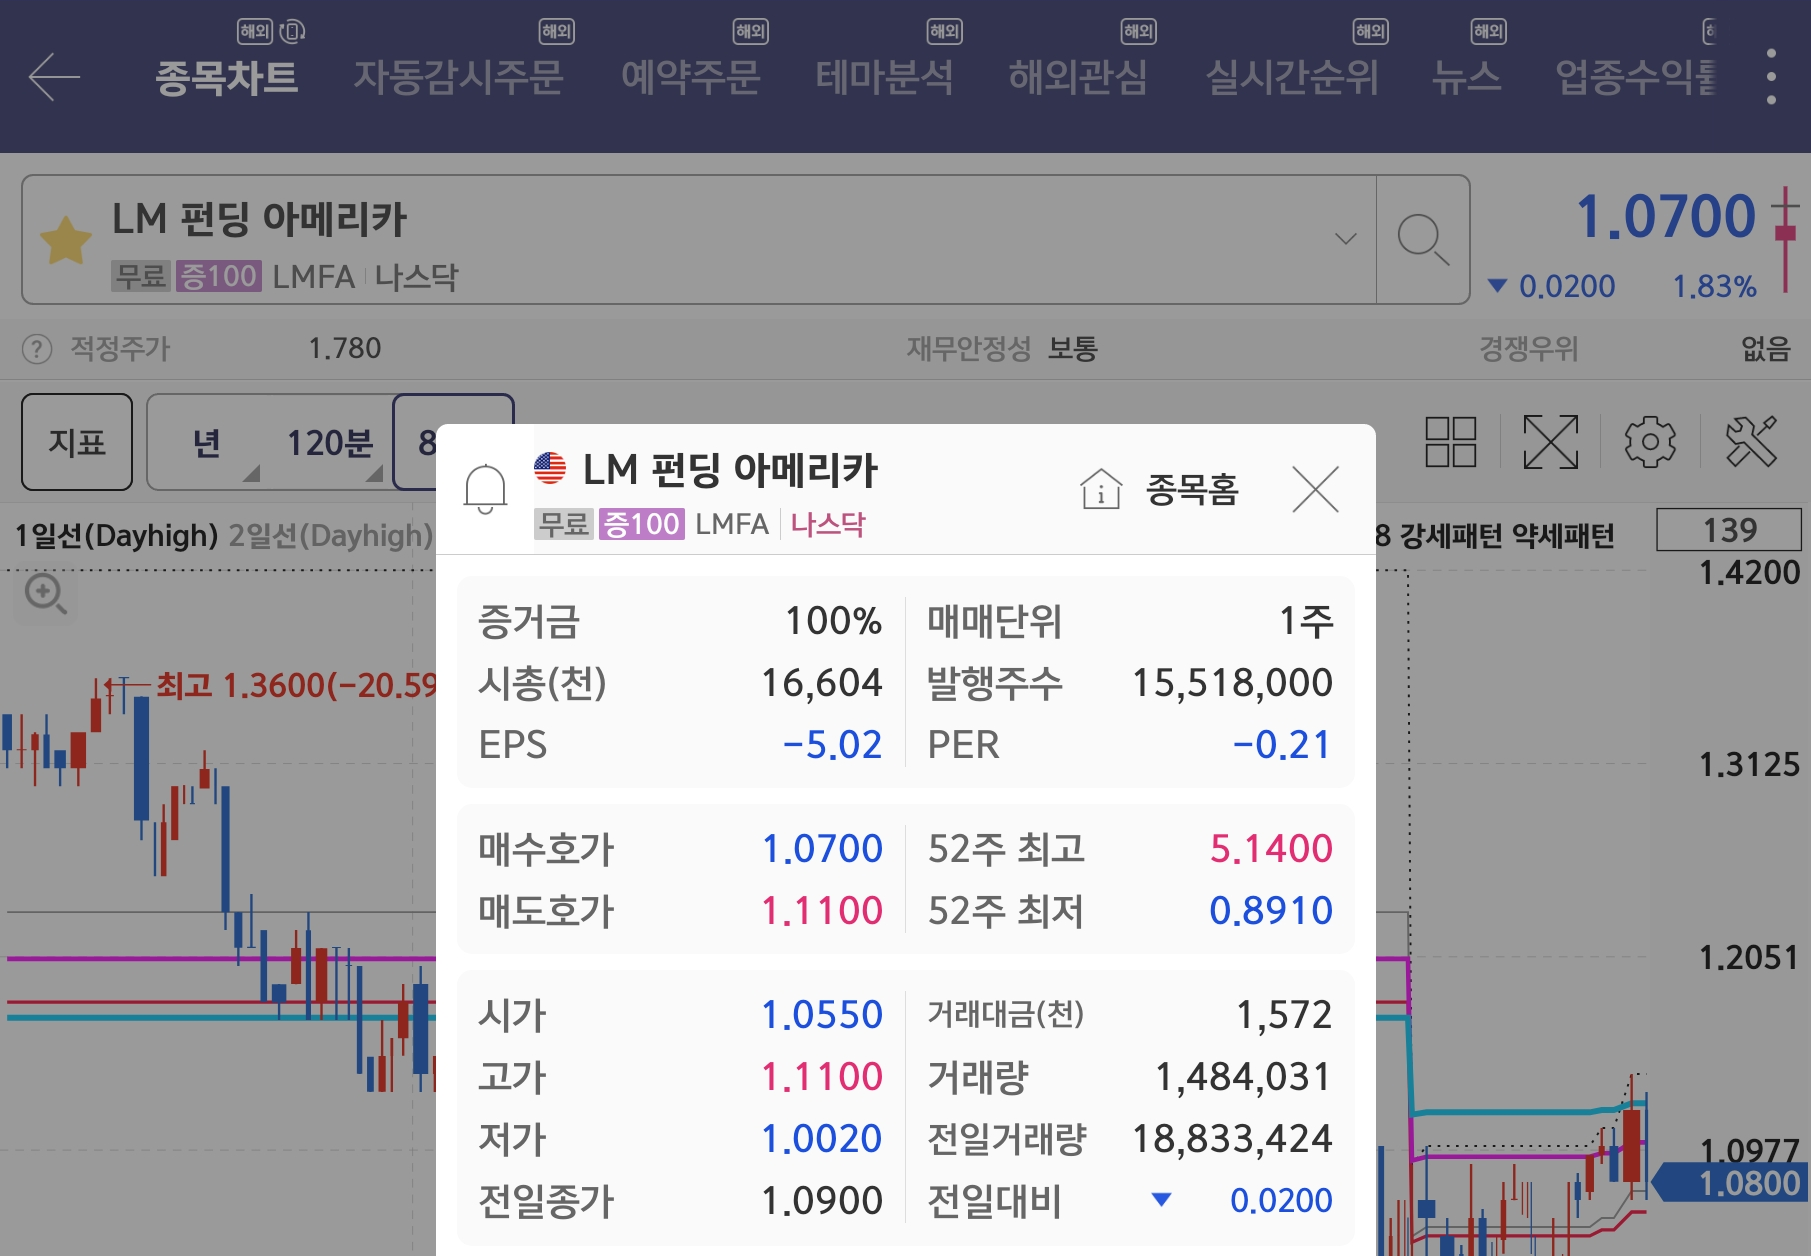The height and width of the screenshot is (1256, 1811).
Task: Select the EPS value -5.02
Action: 832,745
